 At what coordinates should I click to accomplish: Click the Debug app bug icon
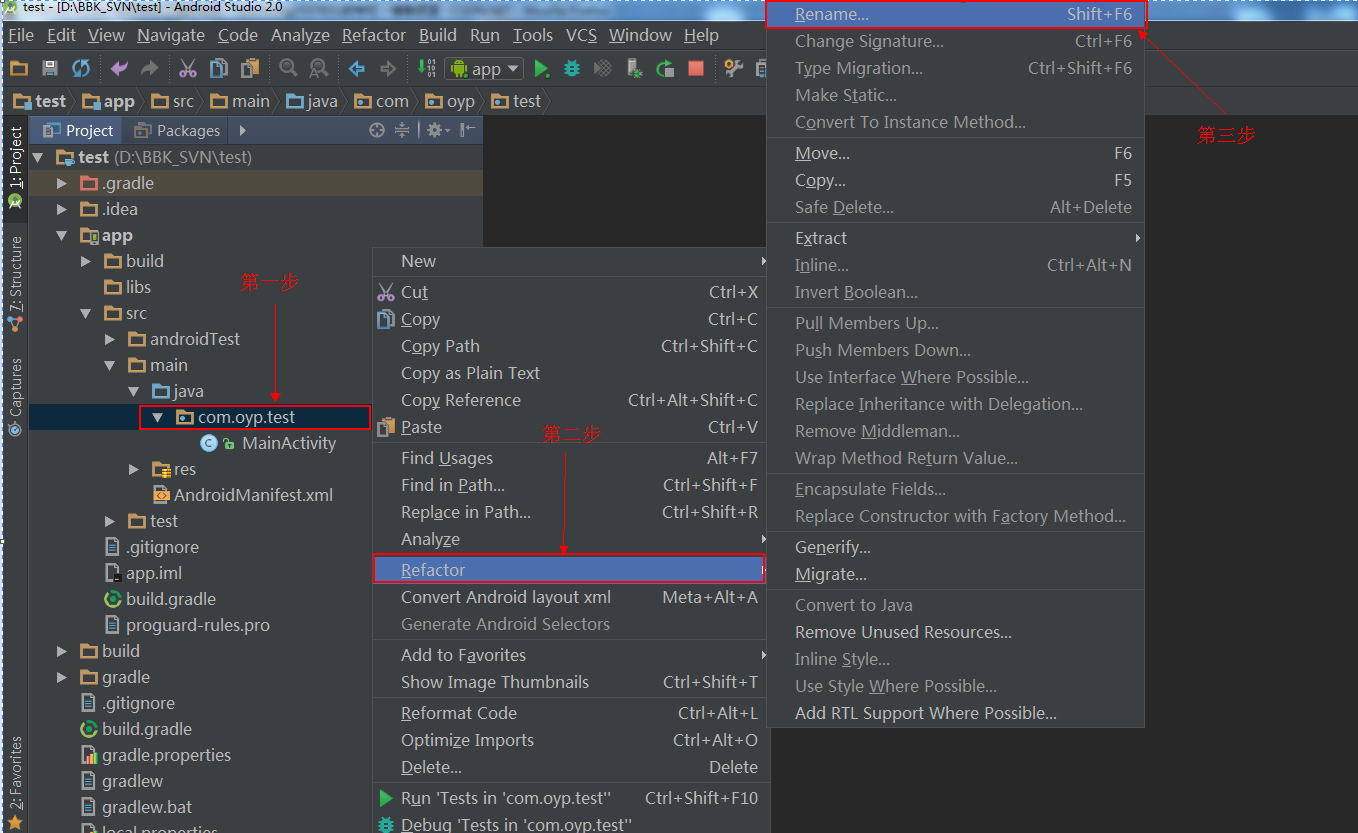tap(572, 68)
